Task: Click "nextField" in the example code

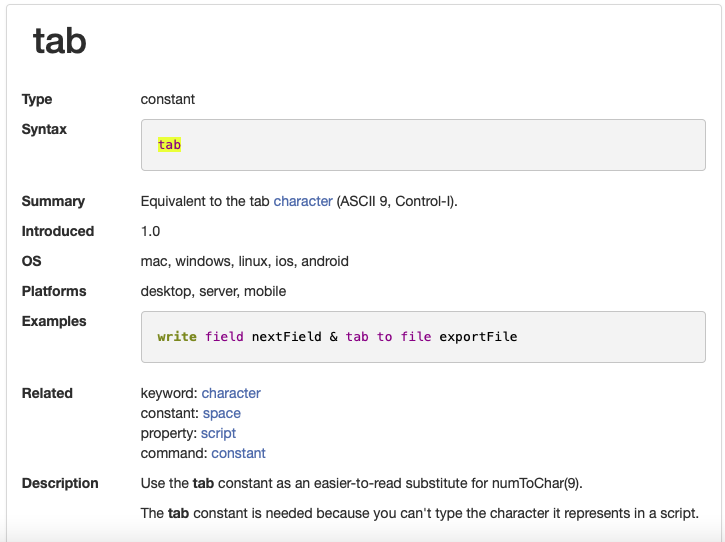Action: (x=286, y=337)
